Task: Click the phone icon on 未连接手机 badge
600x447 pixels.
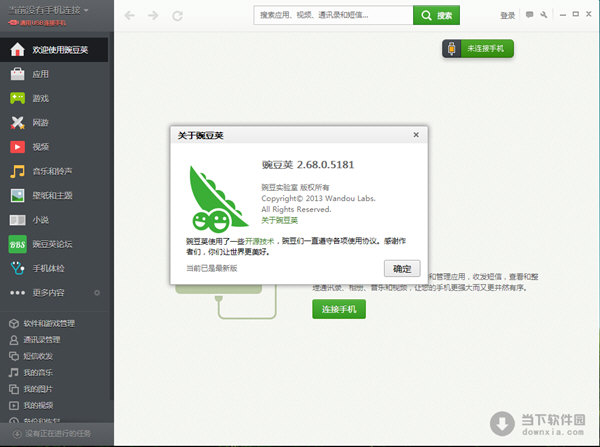Action: point(452,49)
